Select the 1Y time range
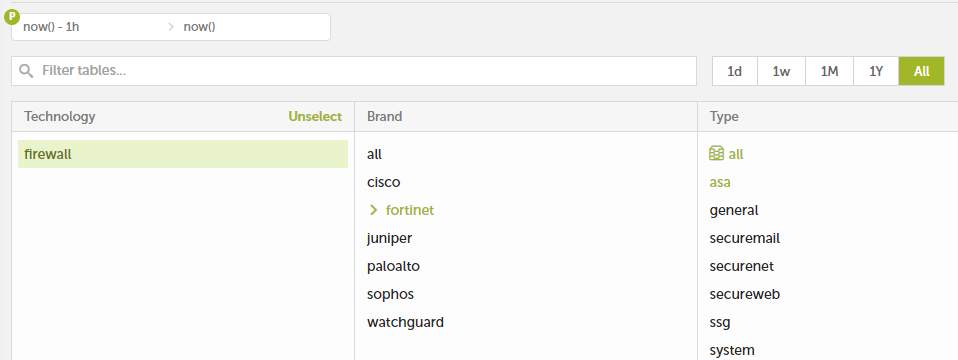This screenshot has height=360, width=958. [x=876, y=71]
